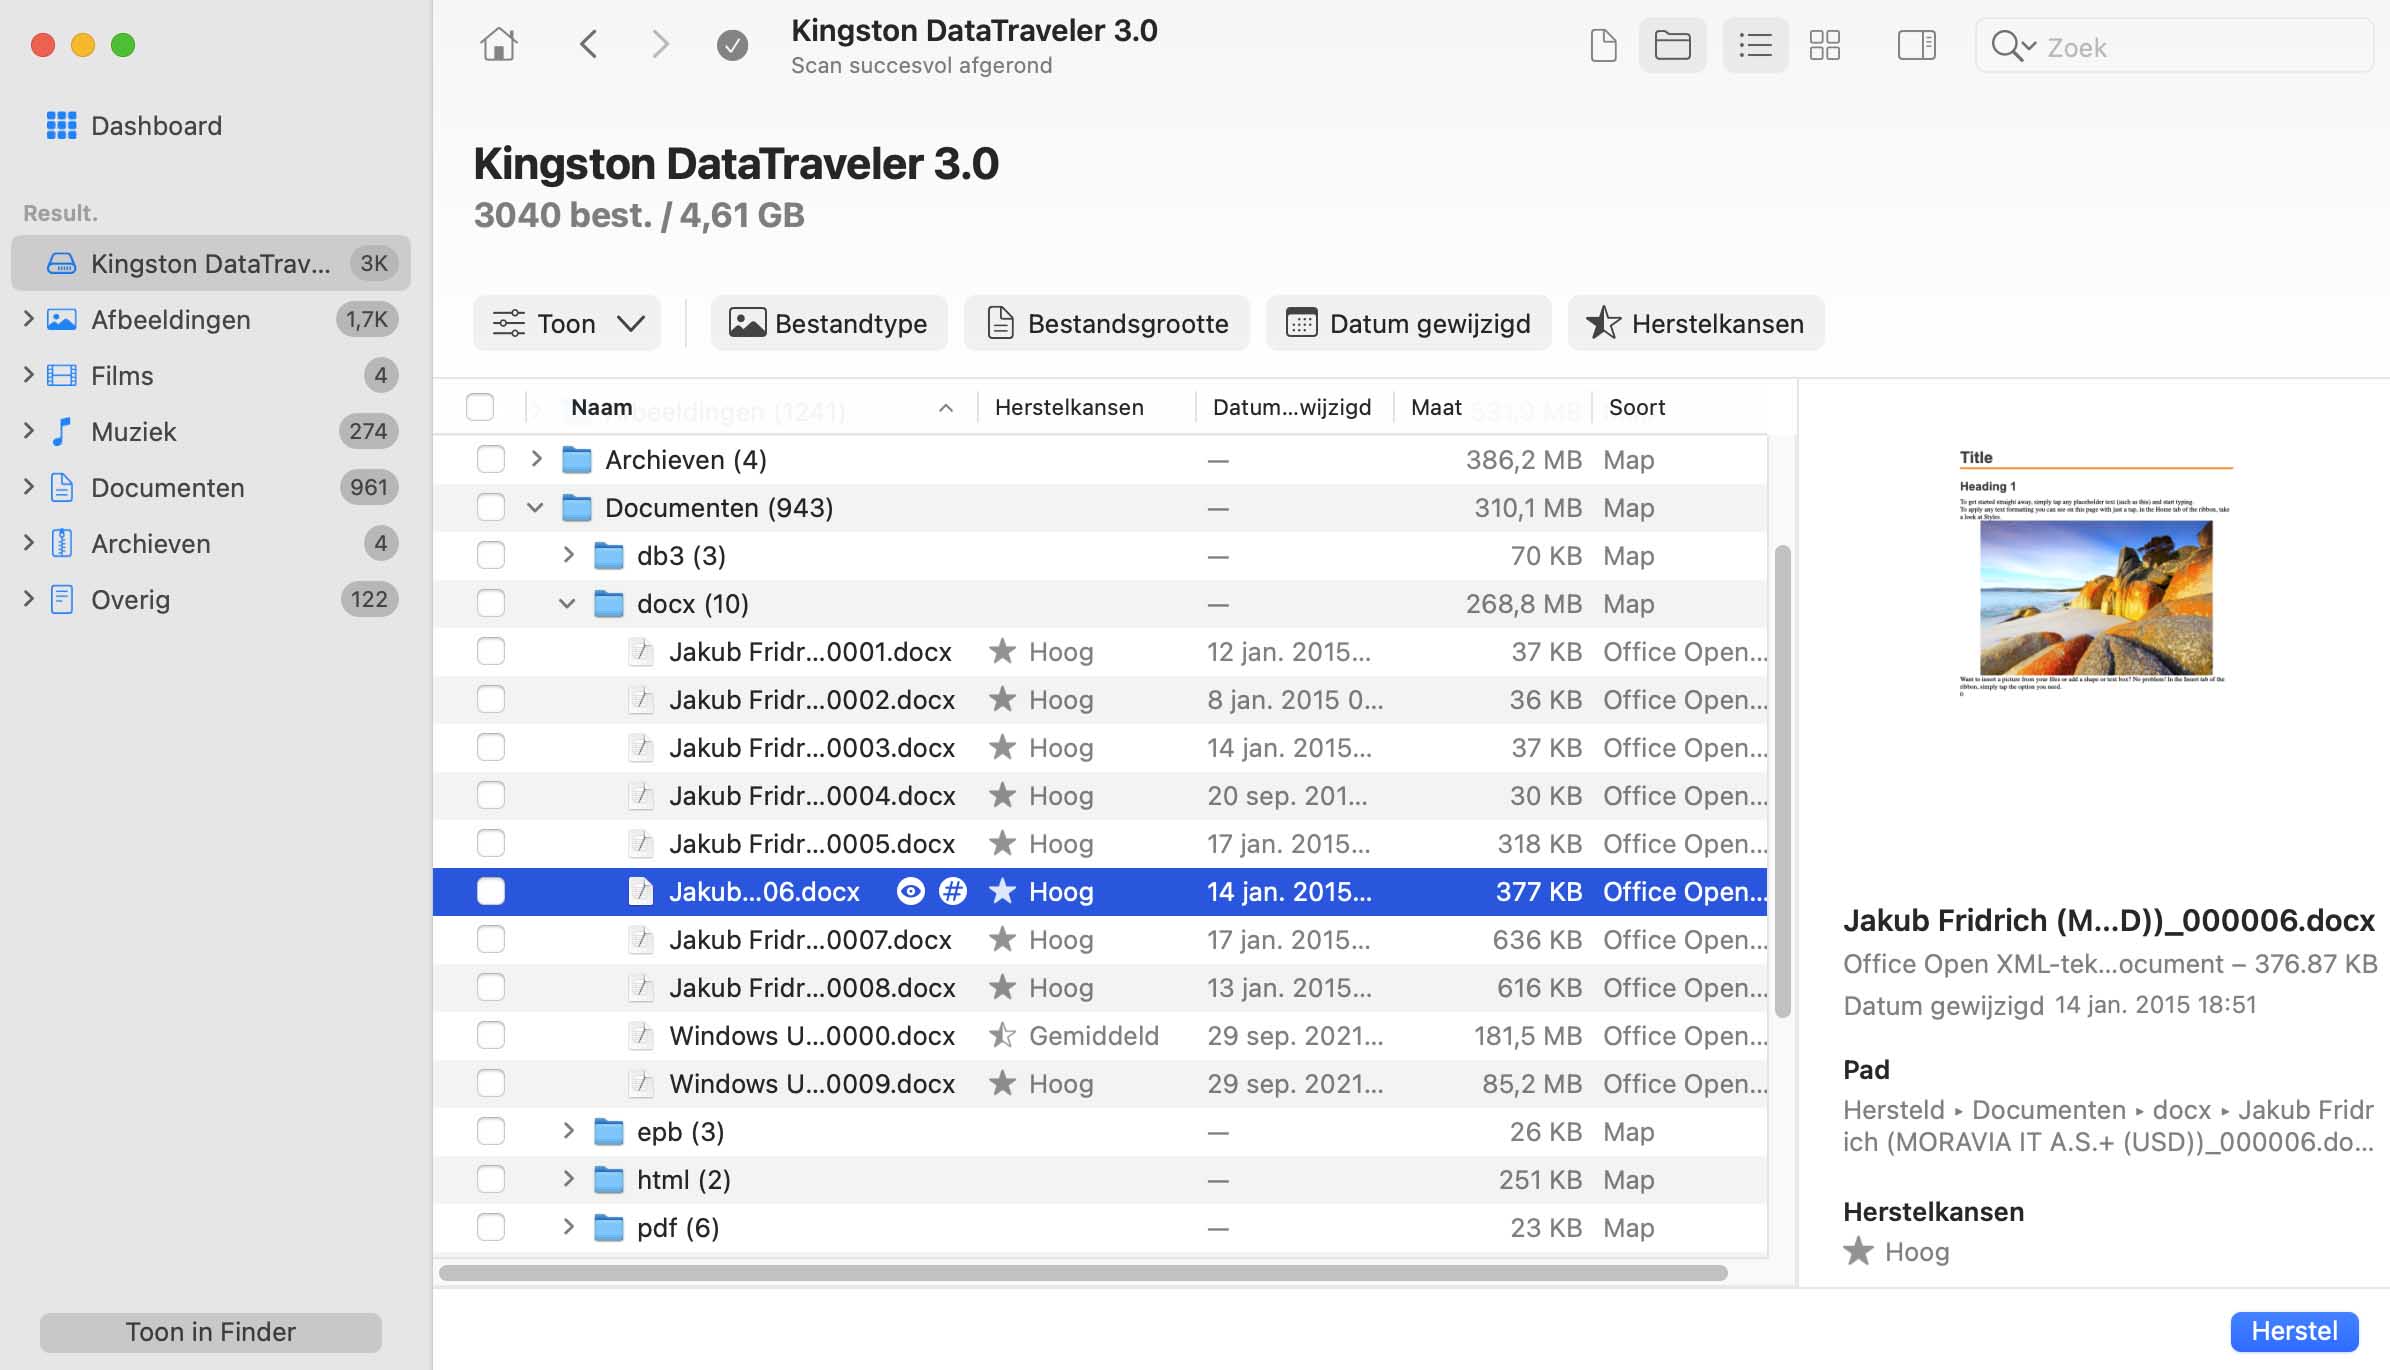Expand the Archieven (4) folder row

pos(536,459)
